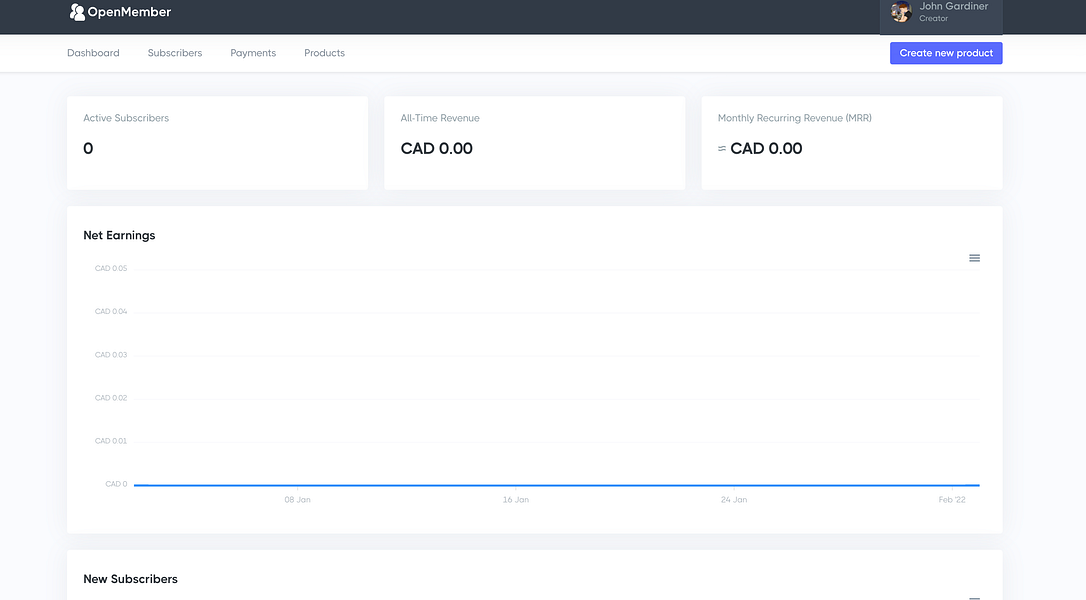Switch to the Payments tab
Screen dimensions: 1086x600
tap(253, 53)
